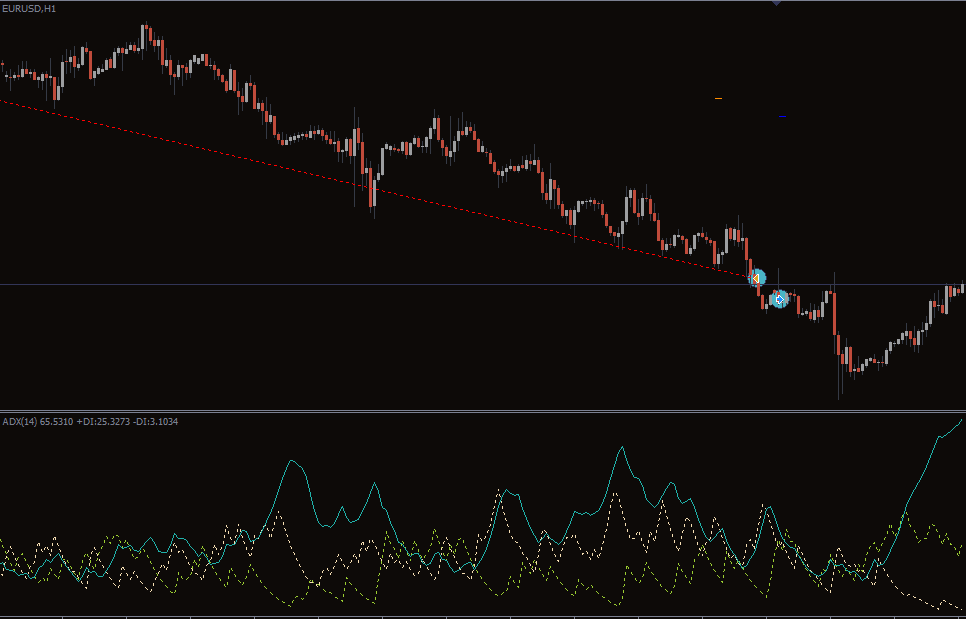Click the +DI:25.3273 value text
The height and width of the screenshot is (619, 966).
click(107, 422)
